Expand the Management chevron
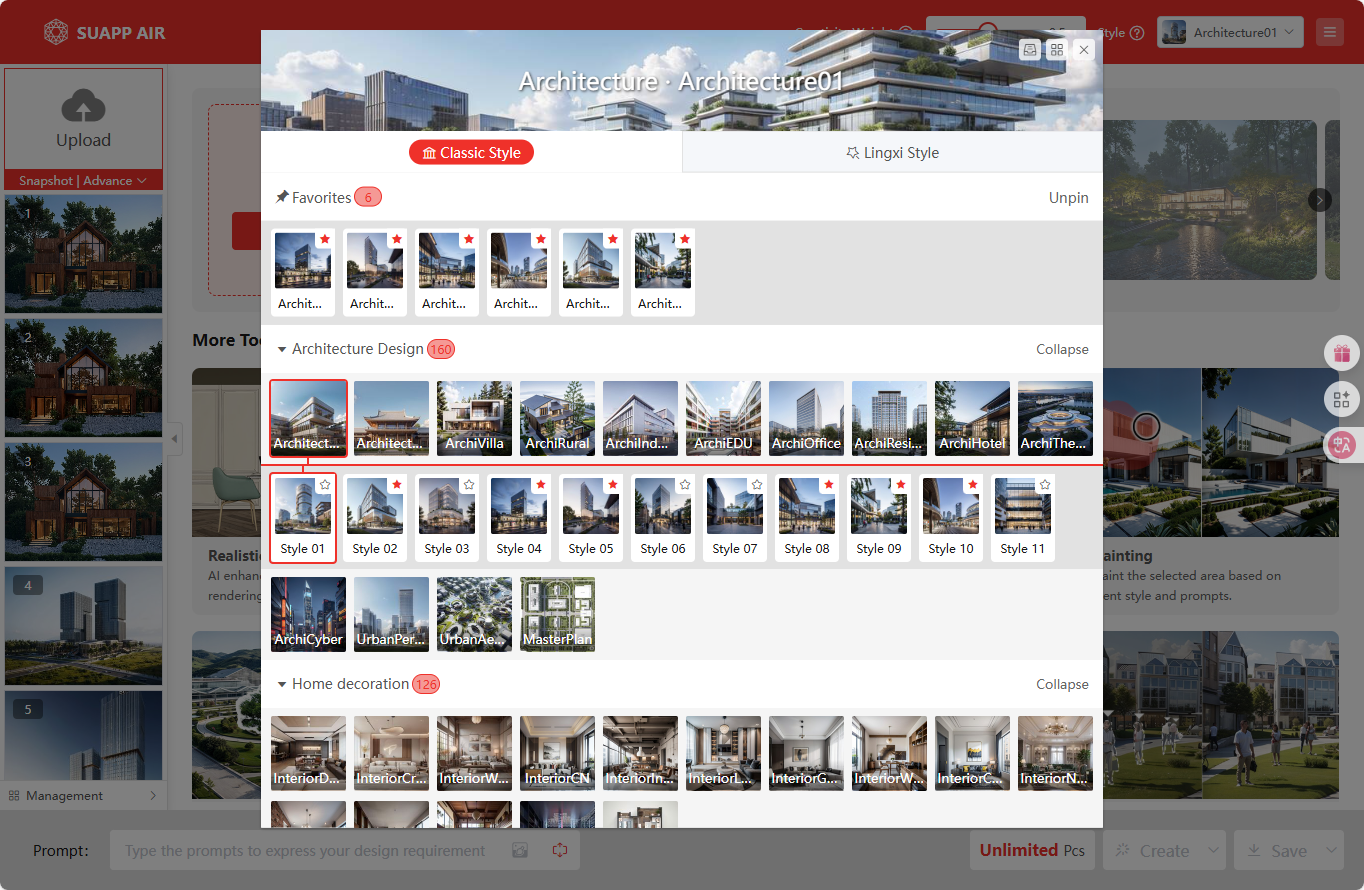Image resolution: width=1364 pixels, height=890 pixels. [x=153, y=796]
